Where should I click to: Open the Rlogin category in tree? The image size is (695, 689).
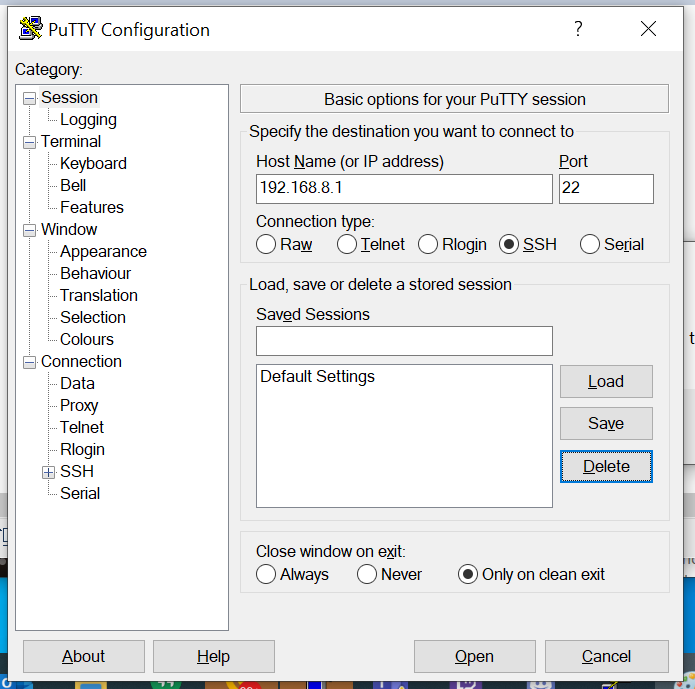(82, 450)
